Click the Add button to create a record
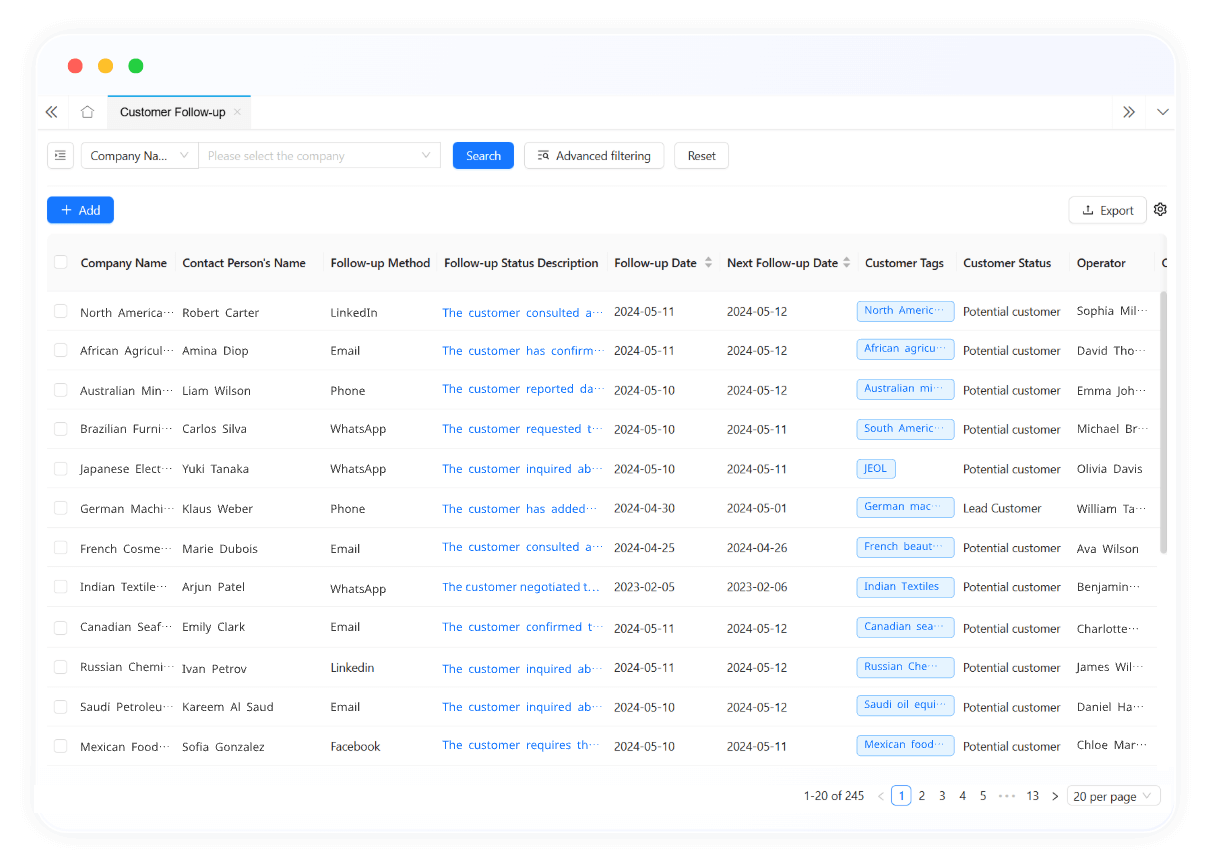 [80, 209]
